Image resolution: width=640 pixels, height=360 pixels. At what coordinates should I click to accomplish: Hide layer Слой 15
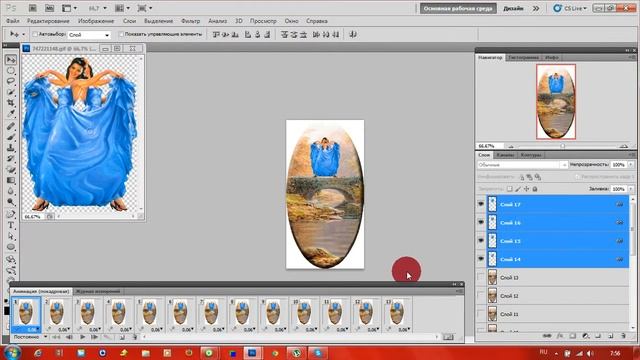pos(481,241)
